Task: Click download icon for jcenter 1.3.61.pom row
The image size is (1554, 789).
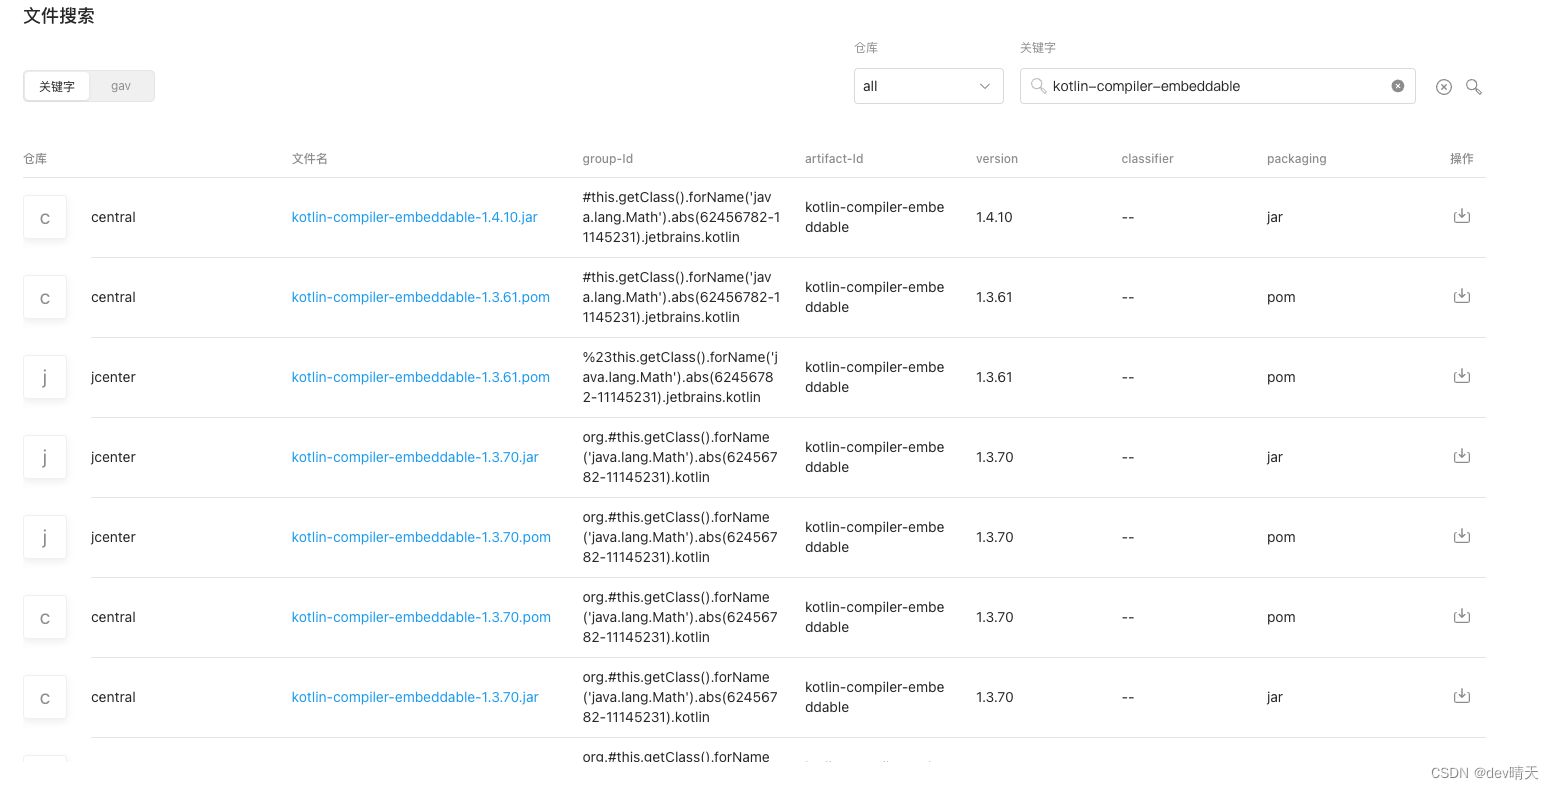Action: [1461, 376]
